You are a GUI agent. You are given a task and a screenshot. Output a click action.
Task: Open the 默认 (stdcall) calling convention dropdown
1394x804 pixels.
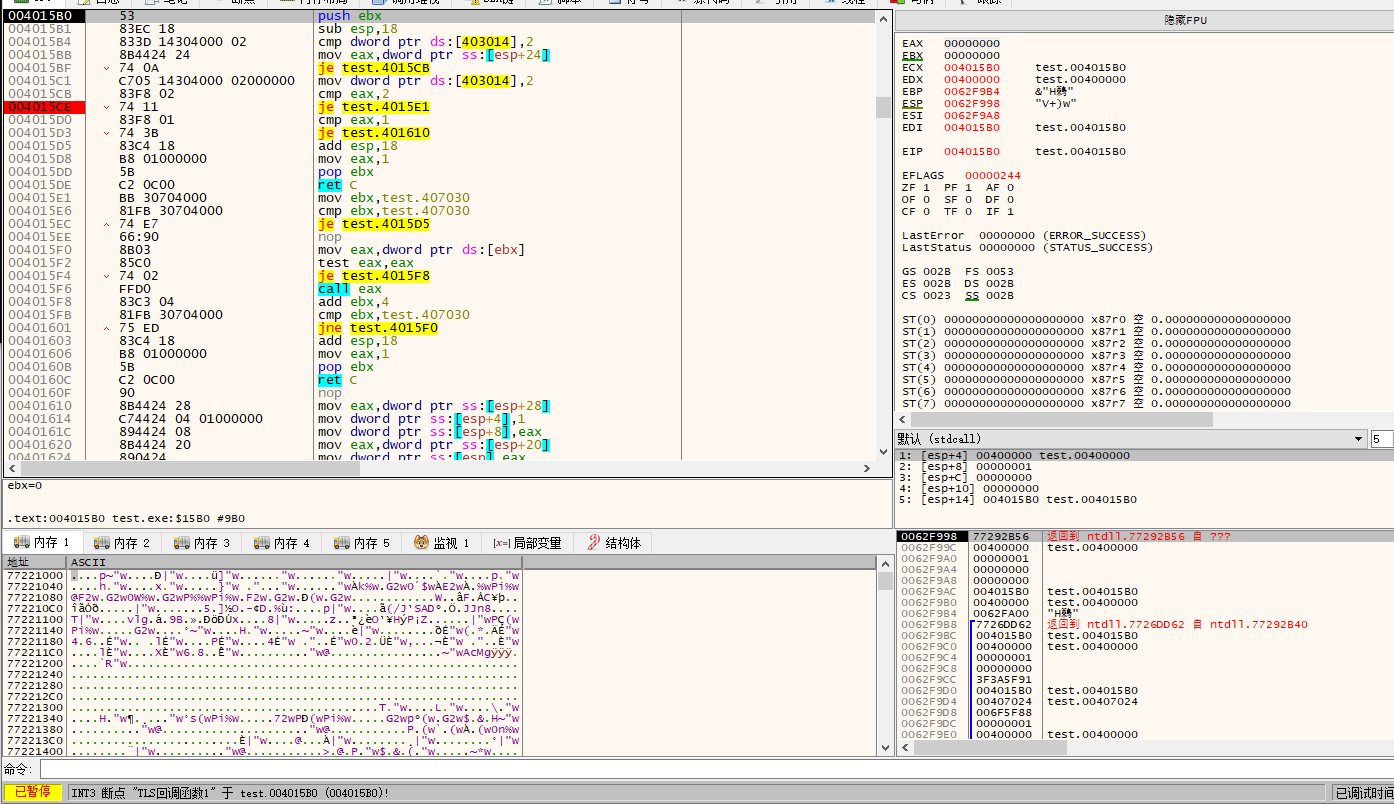(x=1131, y=439)
